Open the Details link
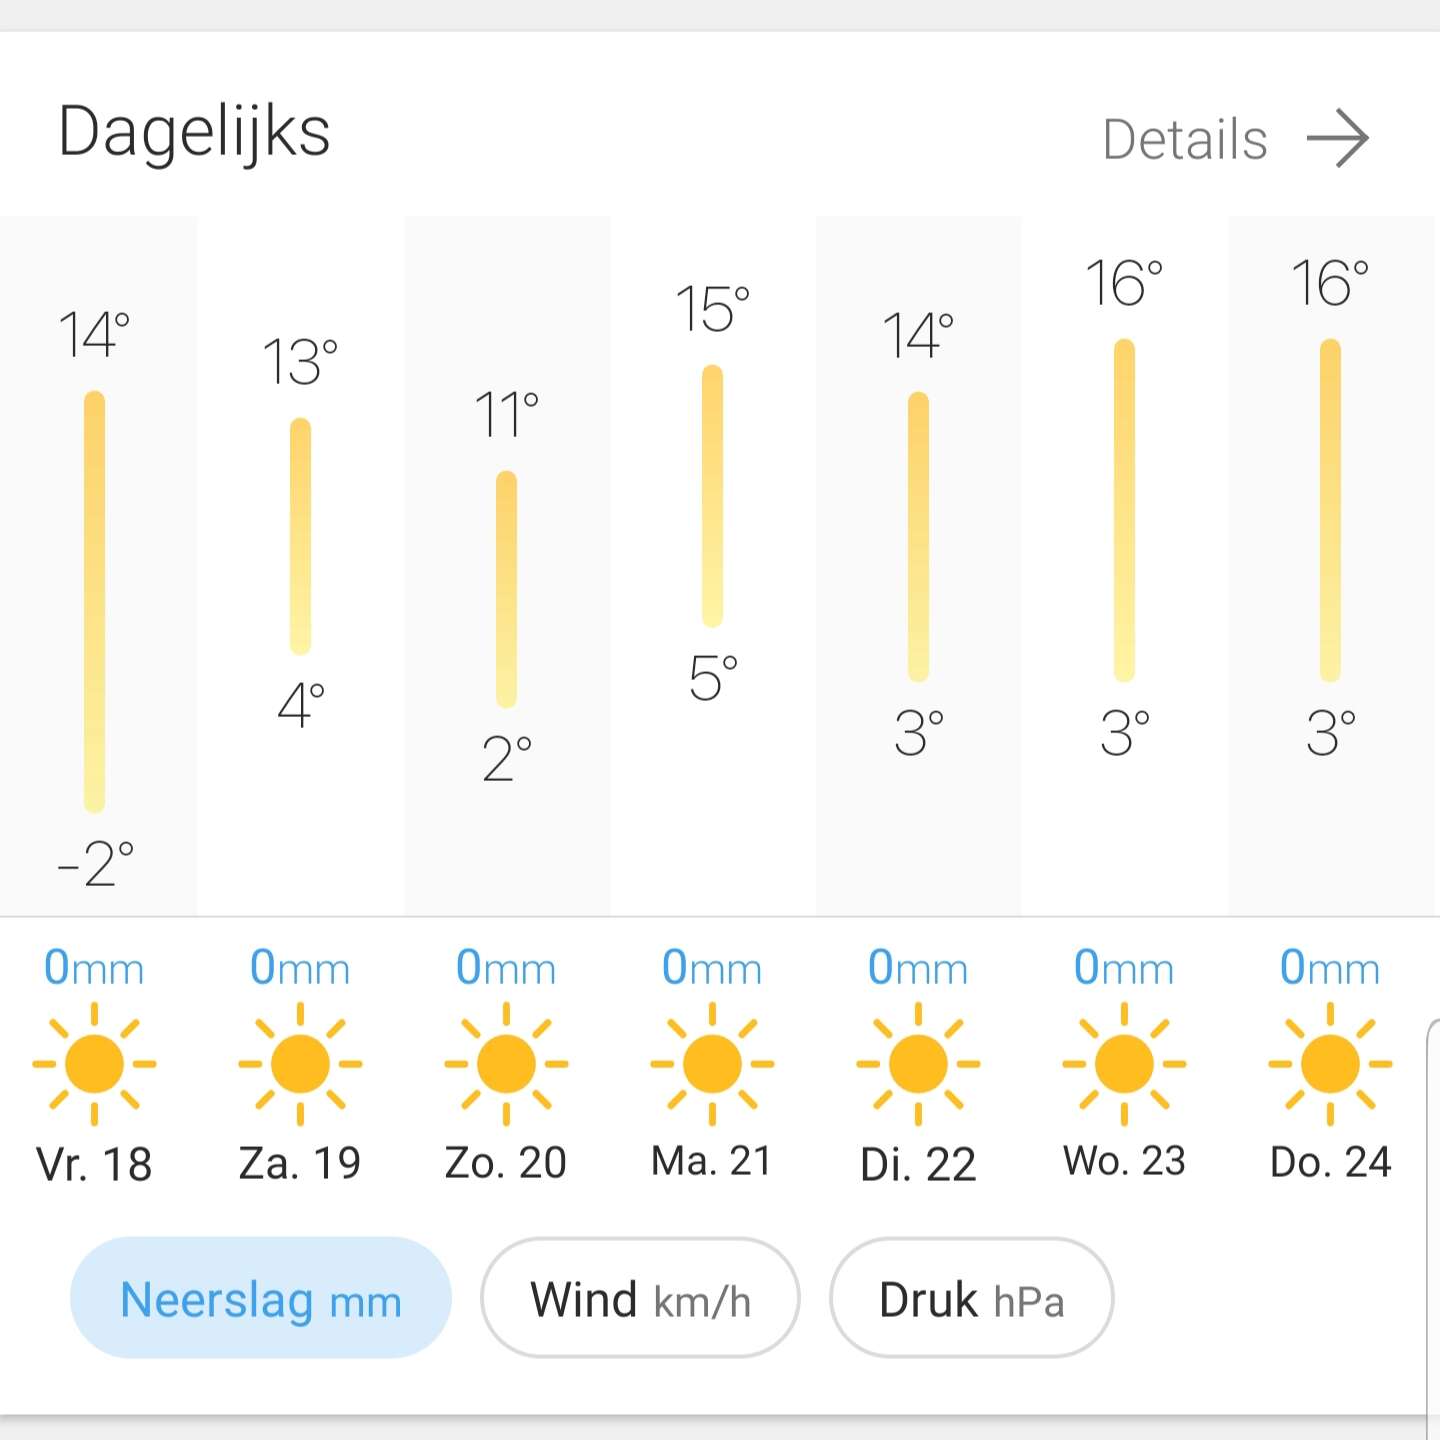Viewport: 1440px width, 1440px height. coord(1185,140)
